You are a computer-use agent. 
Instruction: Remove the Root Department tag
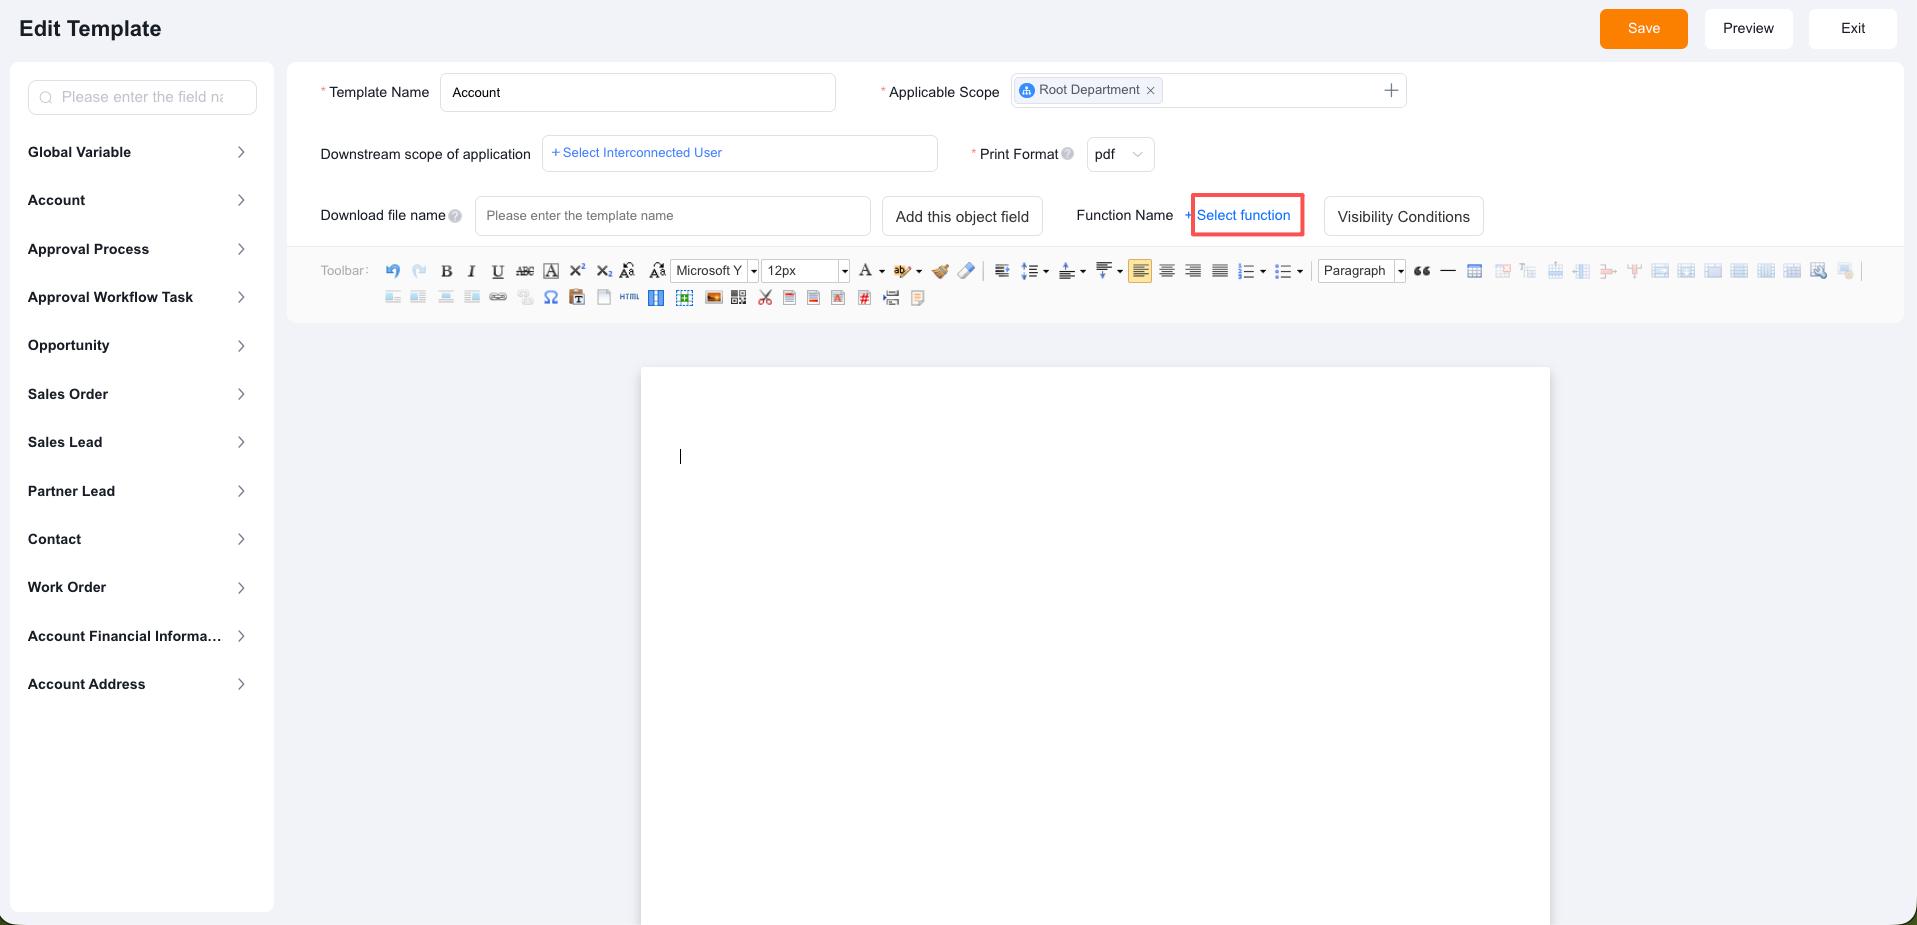[1151, 91]
